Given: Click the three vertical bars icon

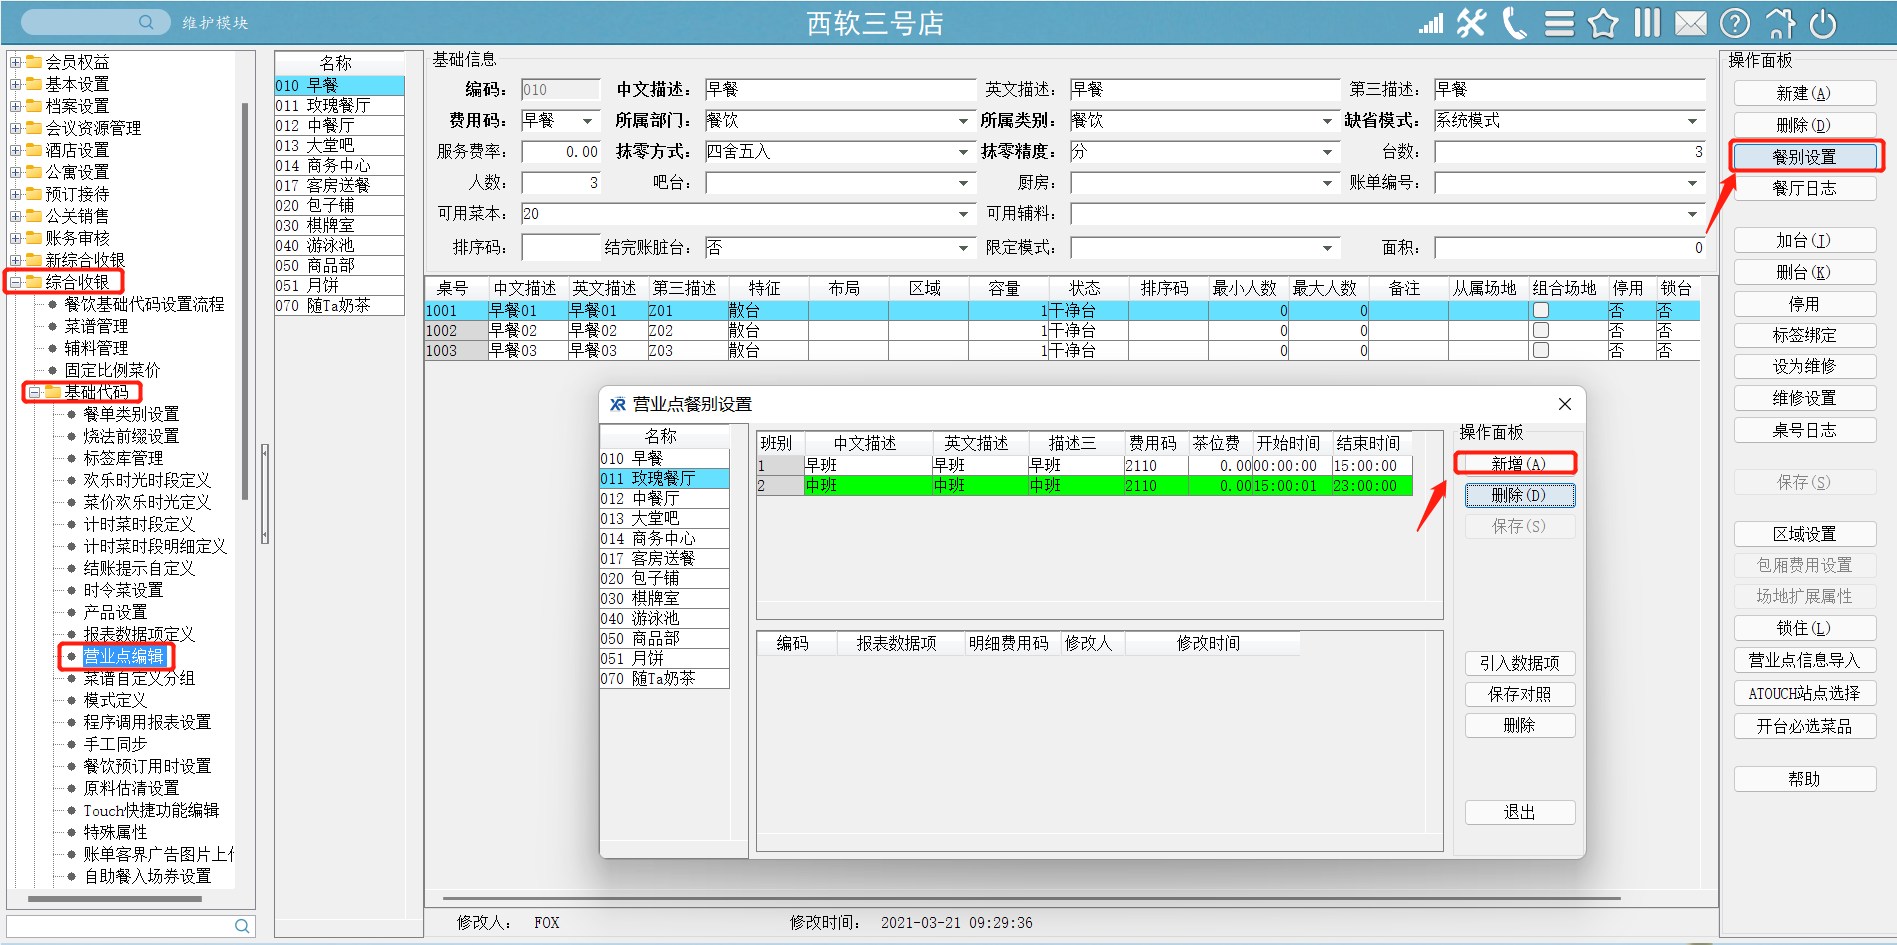Looking at the screenshot, I should pyautogui.click(x=1647, y=23).
